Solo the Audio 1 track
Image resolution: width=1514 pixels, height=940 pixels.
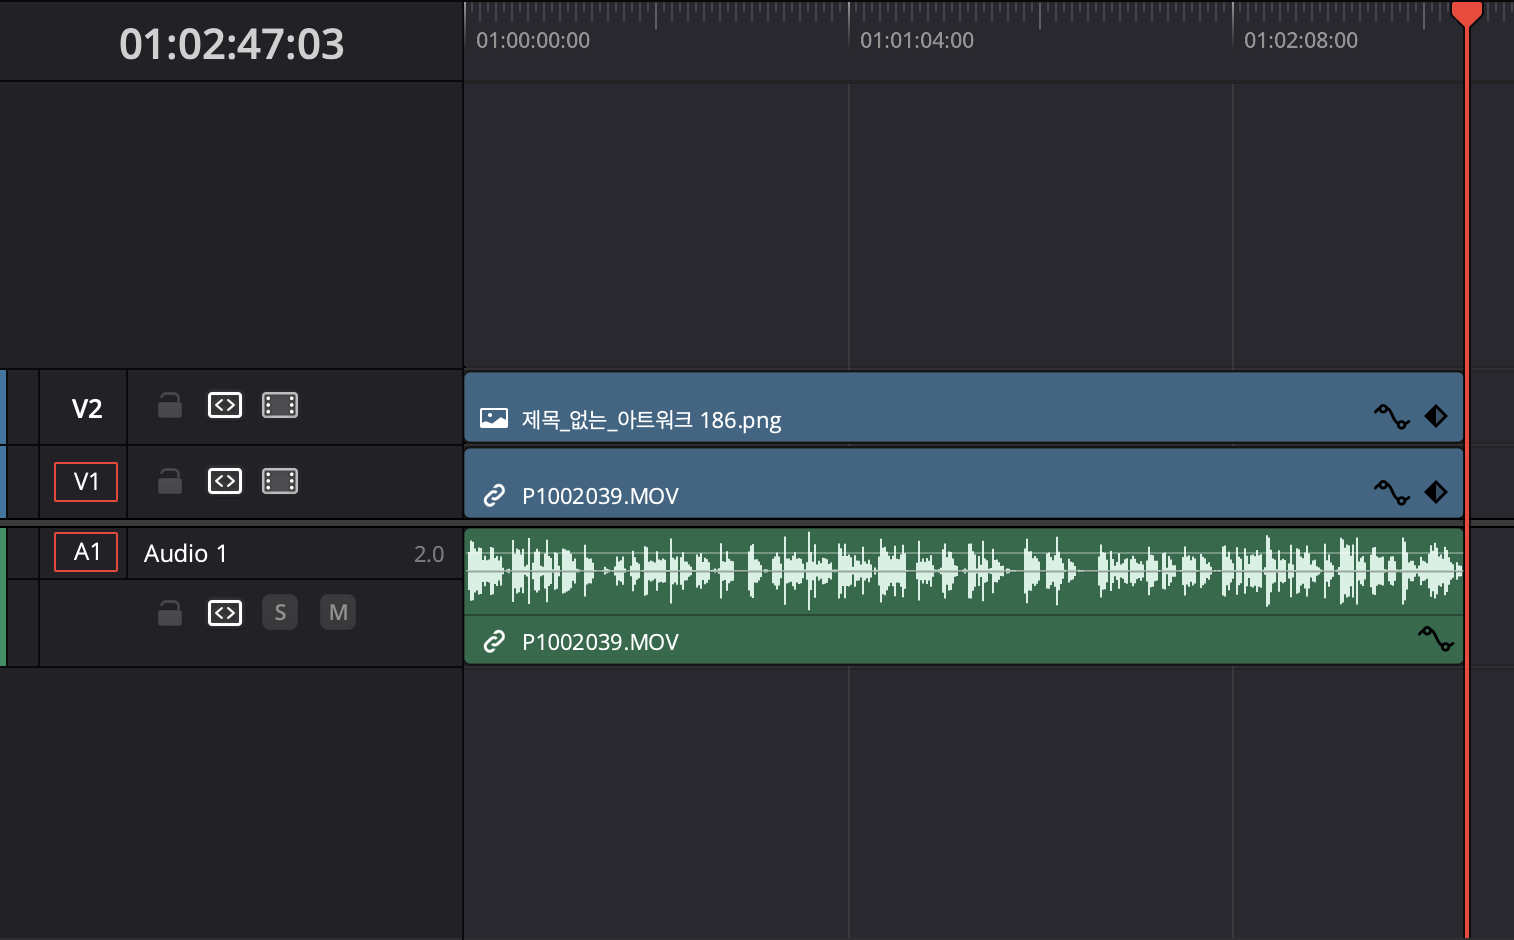pos(280,612)
